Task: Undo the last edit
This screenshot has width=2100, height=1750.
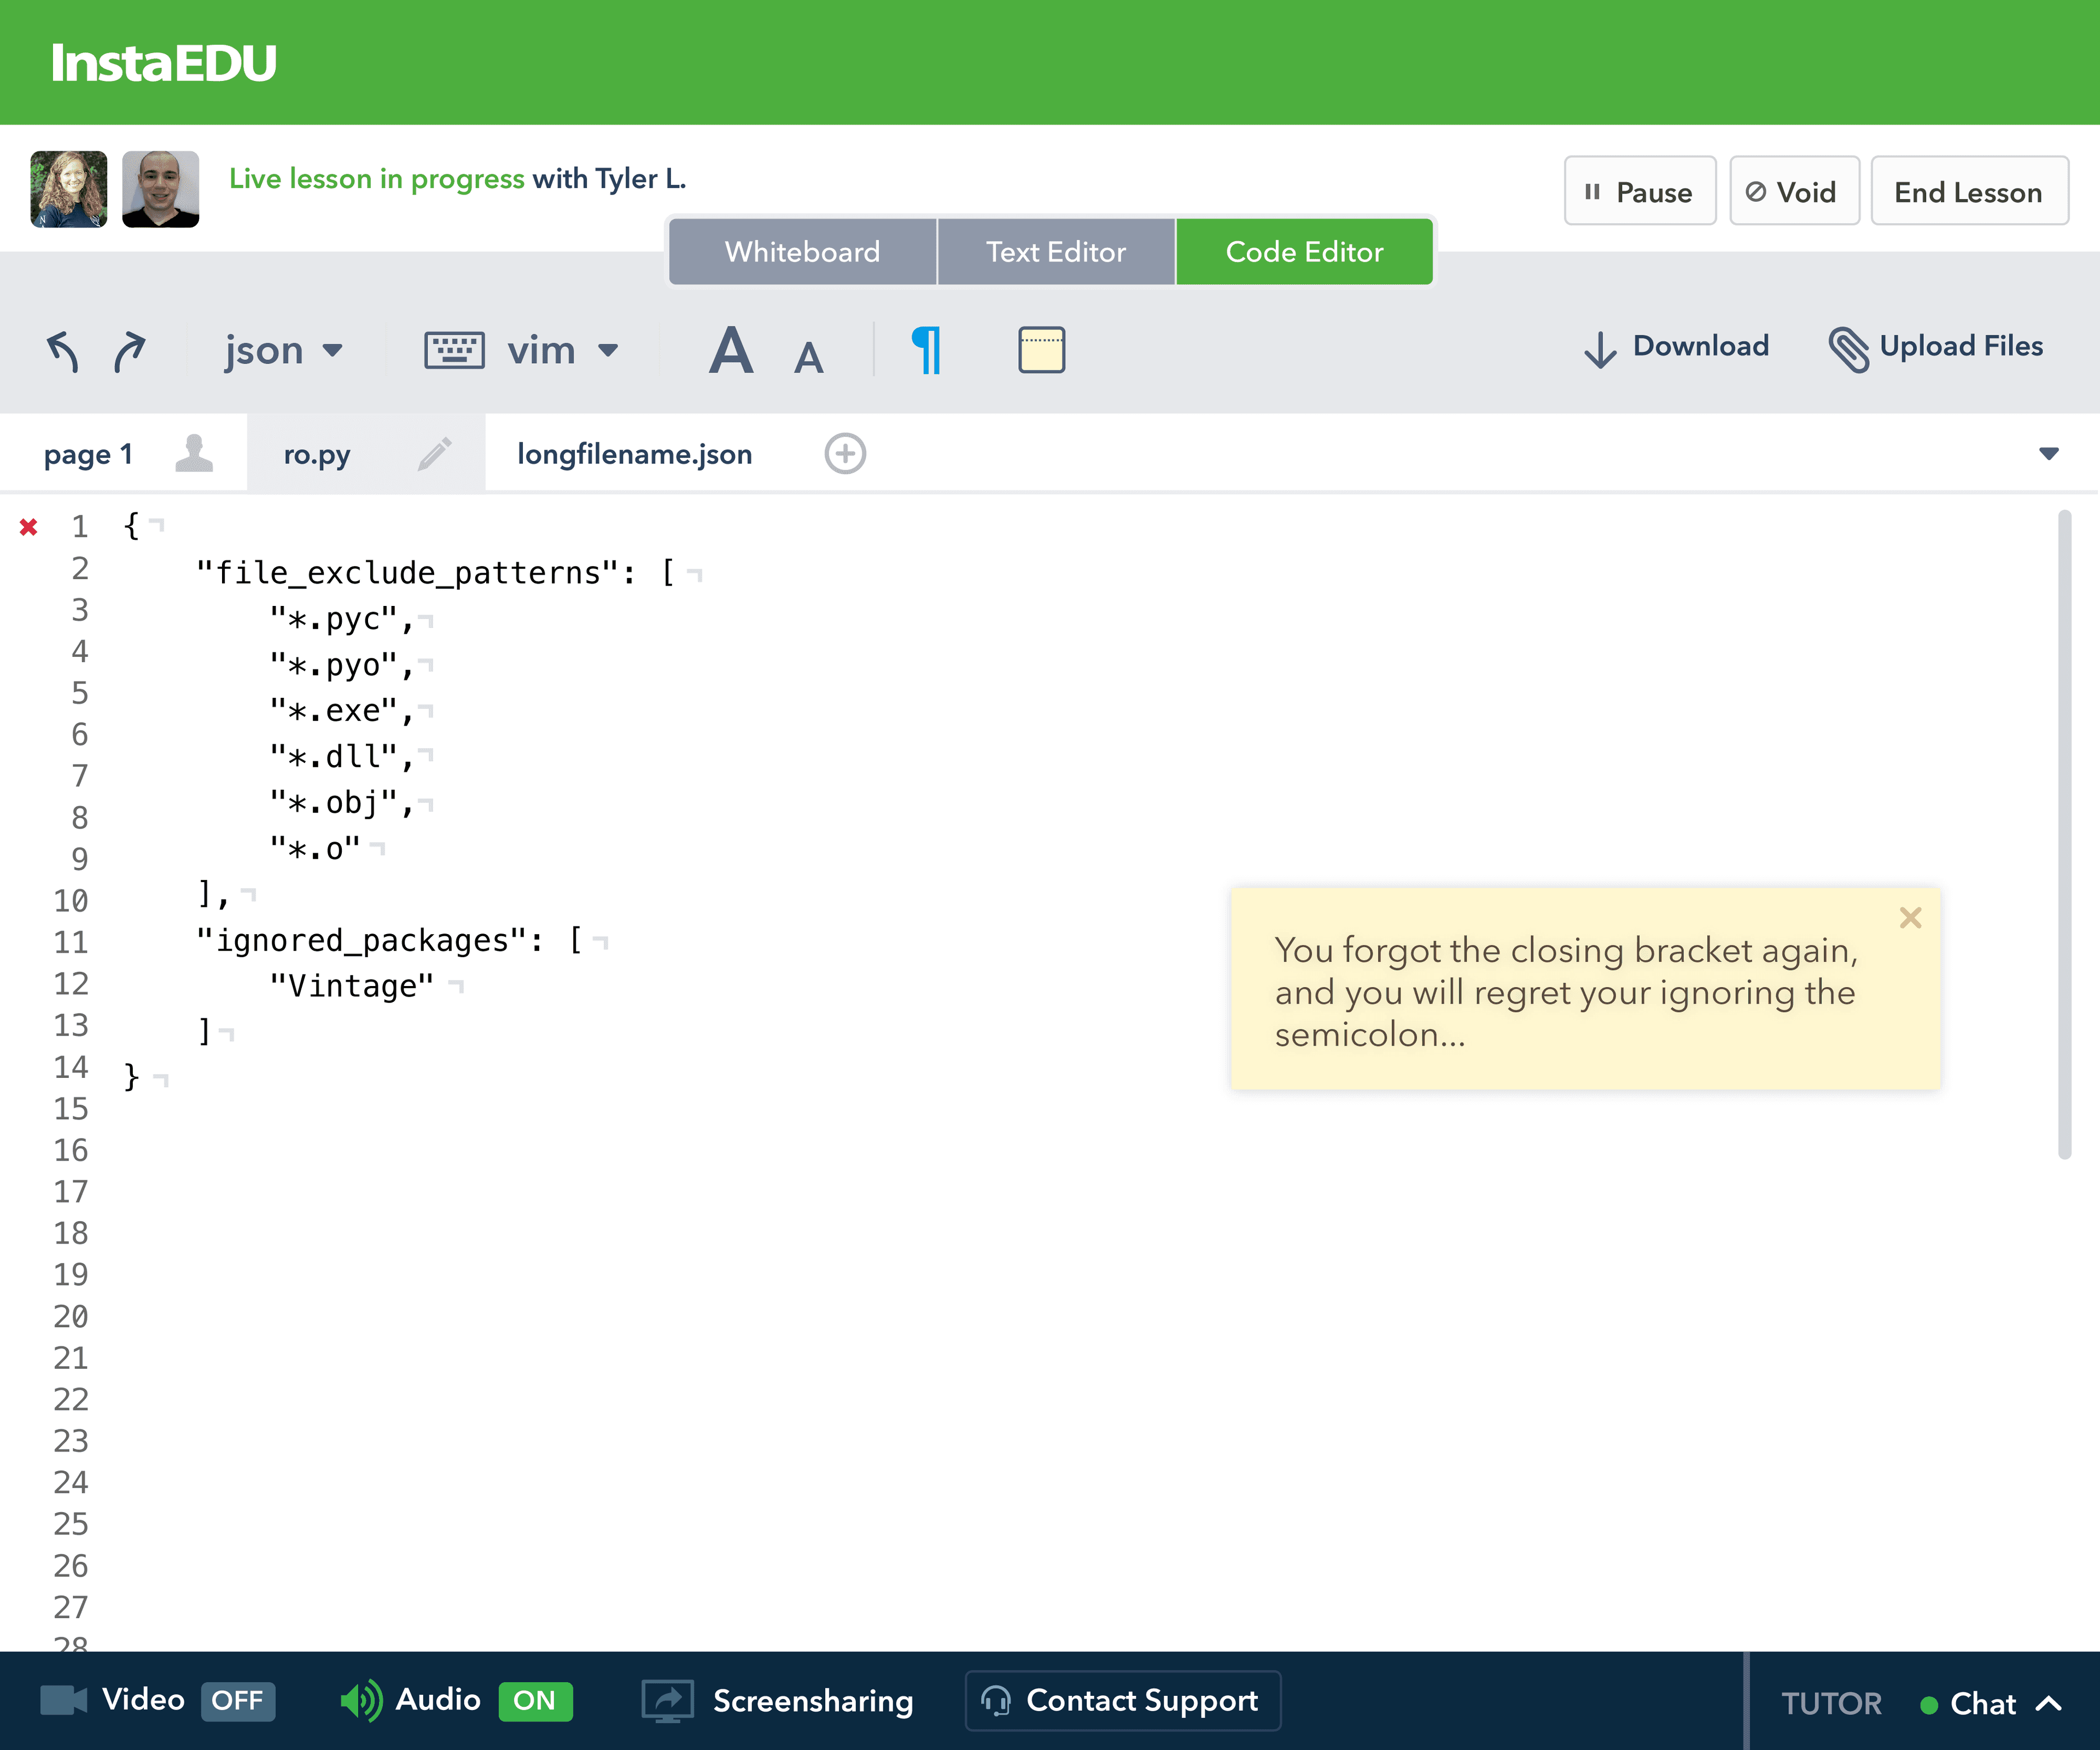Action: click(x=62, y=350)
